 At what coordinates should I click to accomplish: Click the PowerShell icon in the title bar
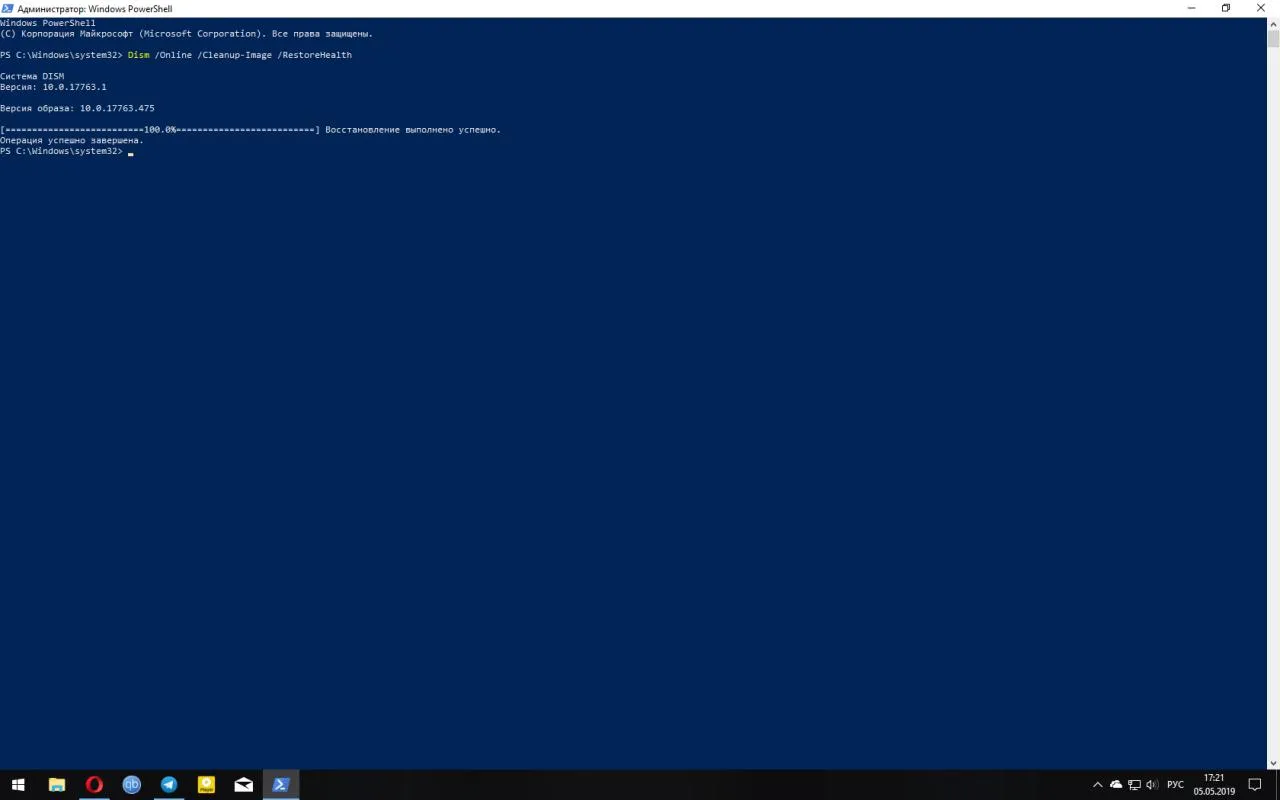point(7,8)
